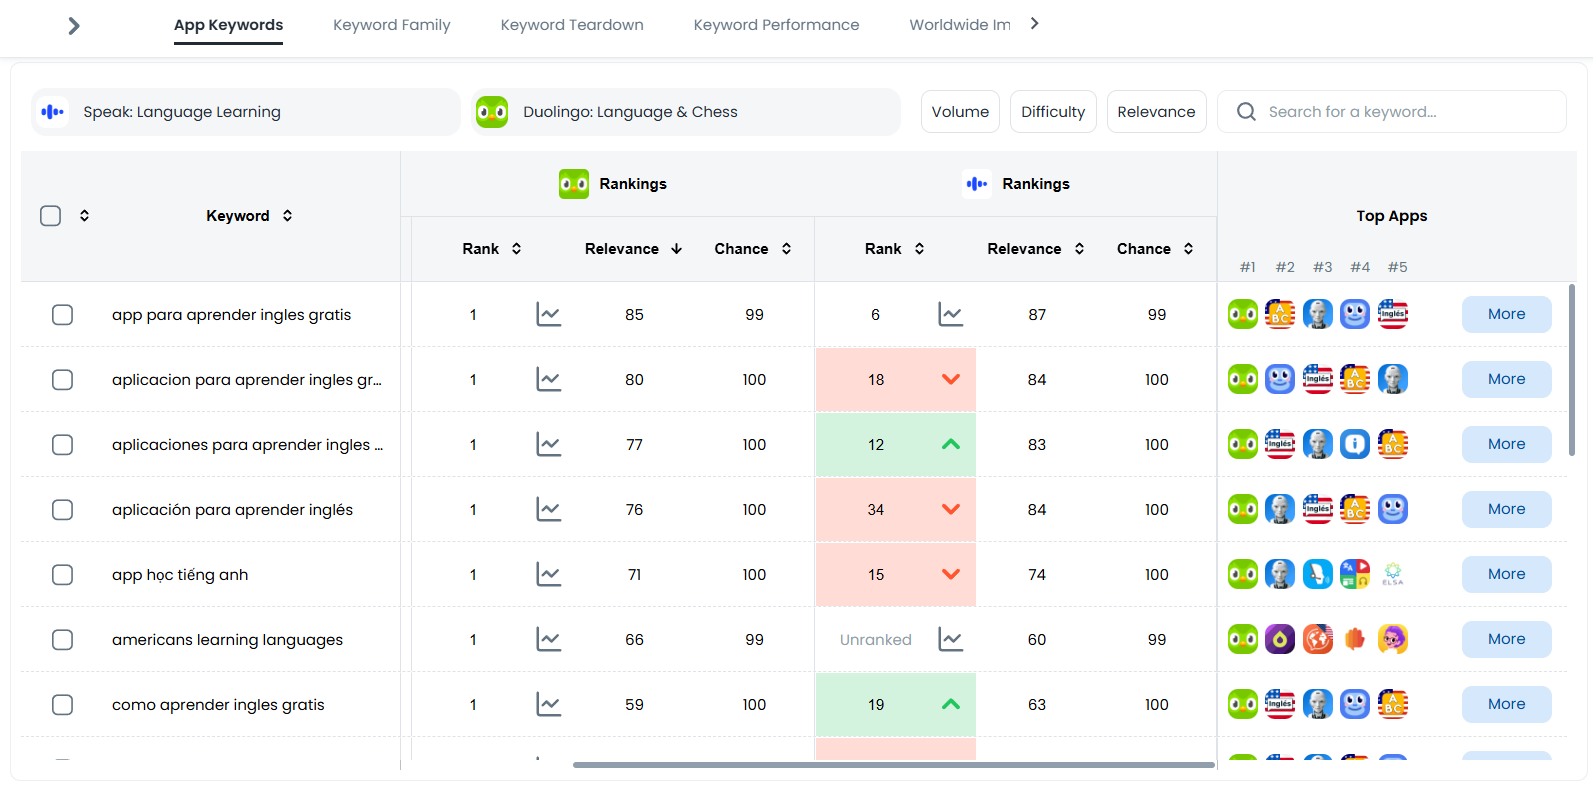The height and width of the screenshot is (788, 1593).
Task: Tick the select-all checkbox in the header
Action: [51, 216]
